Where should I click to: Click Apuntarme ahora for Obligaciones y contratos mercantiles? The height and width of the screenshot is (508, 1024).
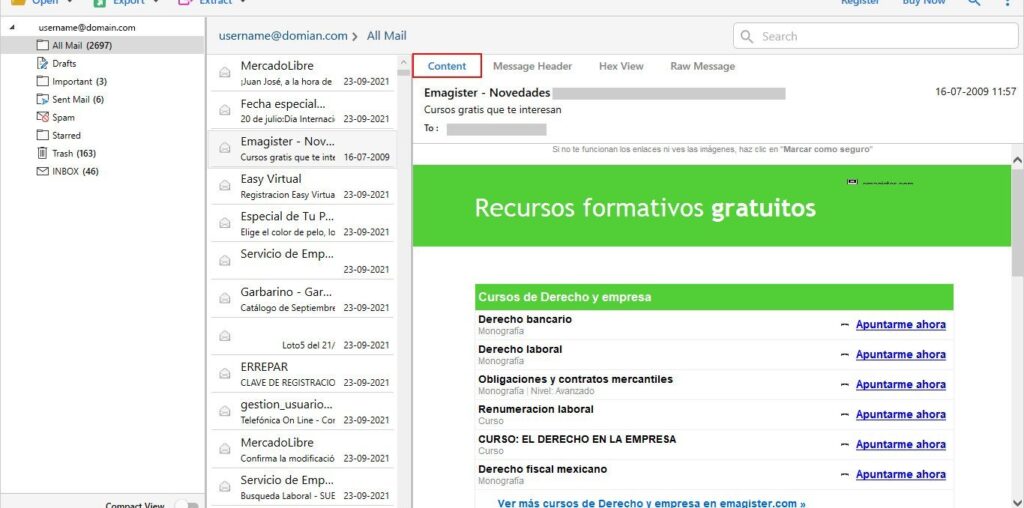[x=901, y=385]
